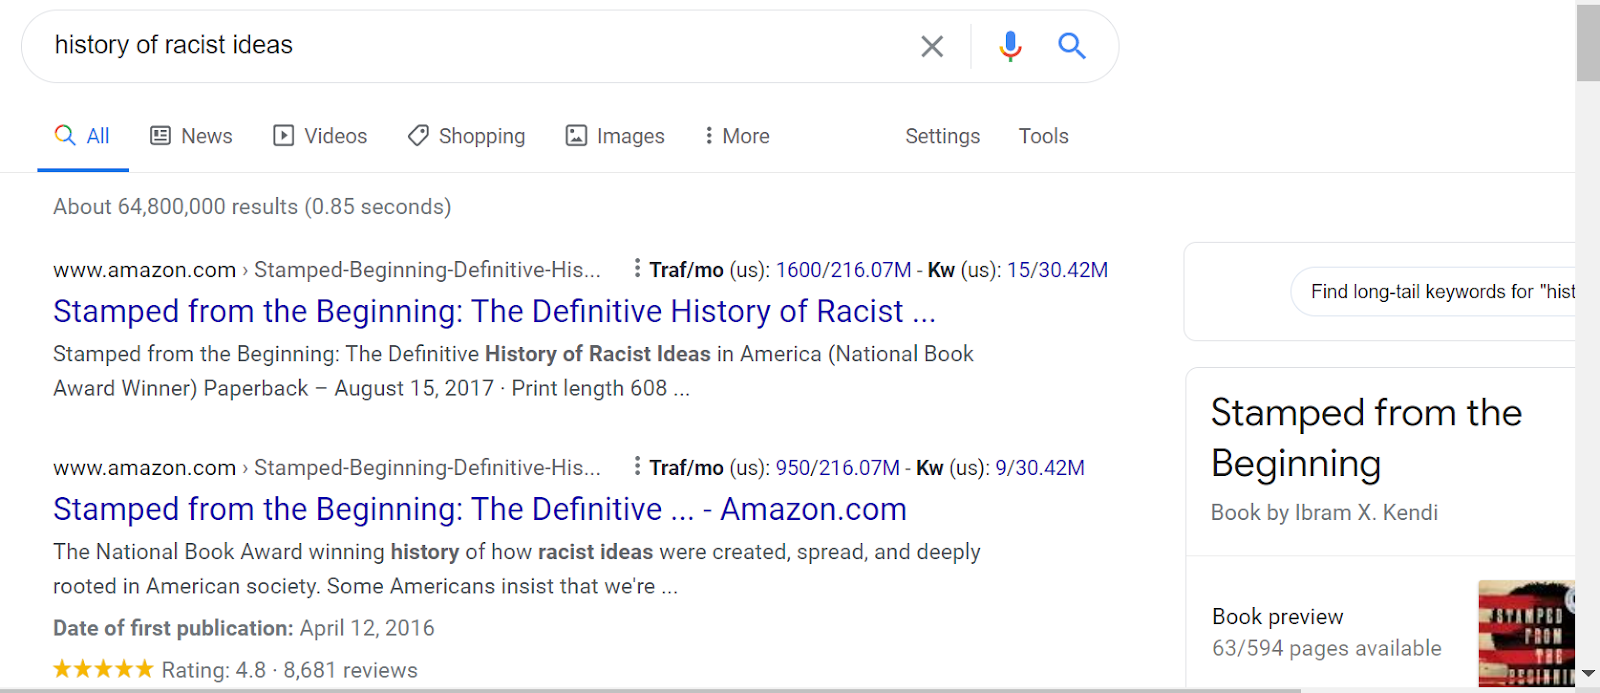This screenshot has height=693, width=1600.
Task: Go to the Images results tab
Action: (615, 136)
